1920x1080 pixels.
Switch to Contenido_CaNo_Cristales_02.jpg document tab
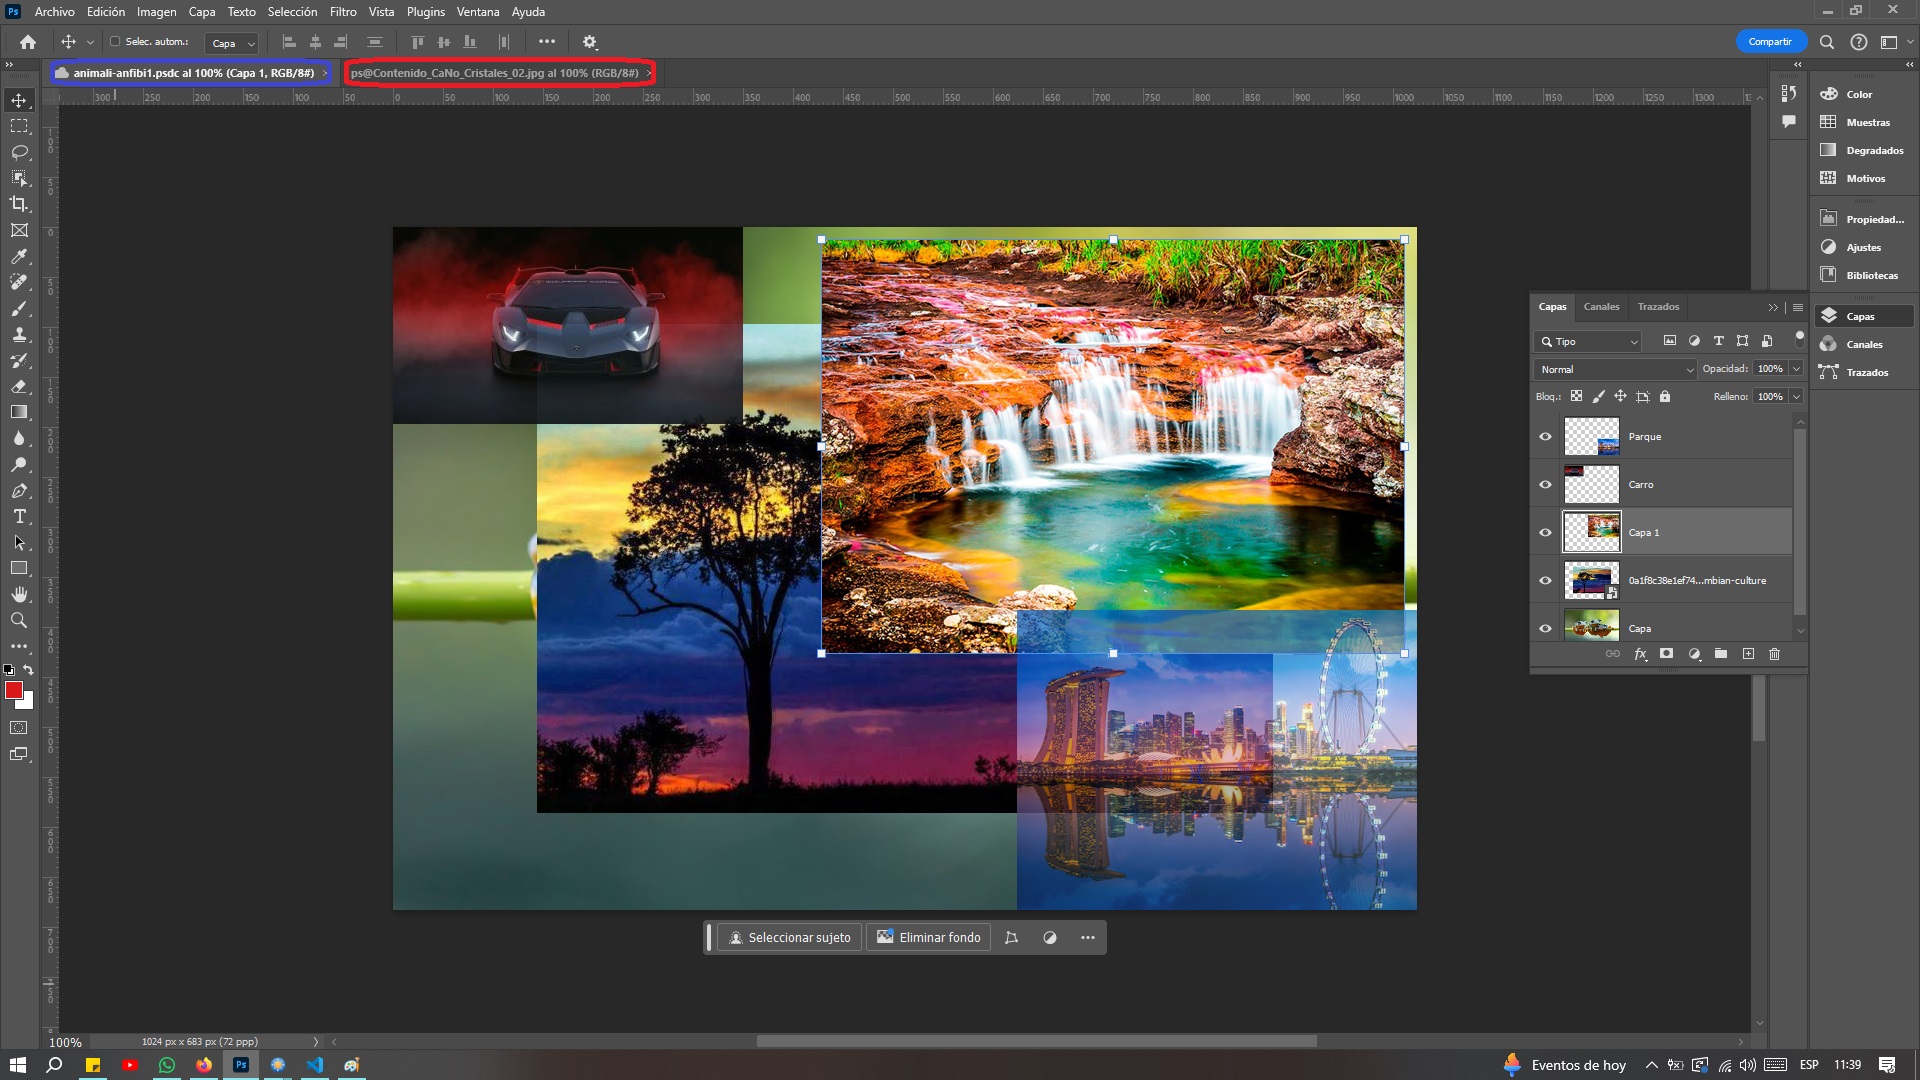point(495,73)
